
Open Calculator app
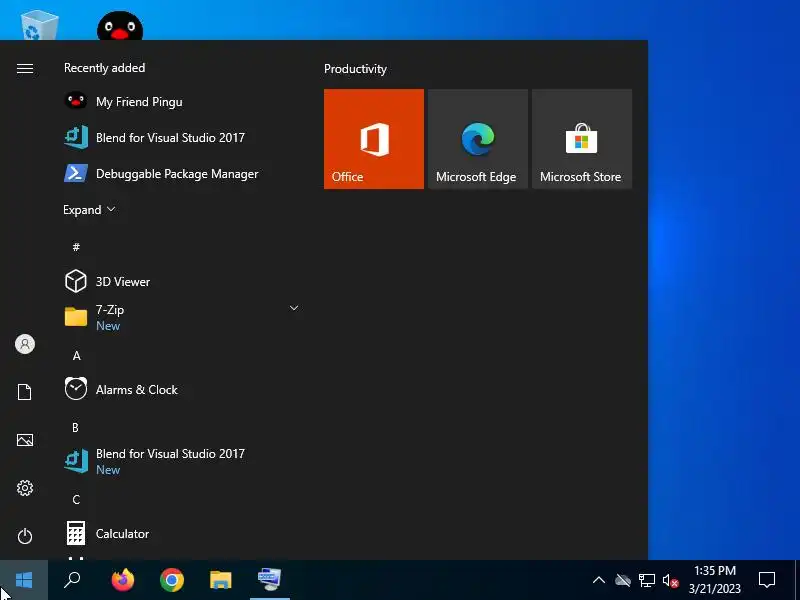pos(181,533)
